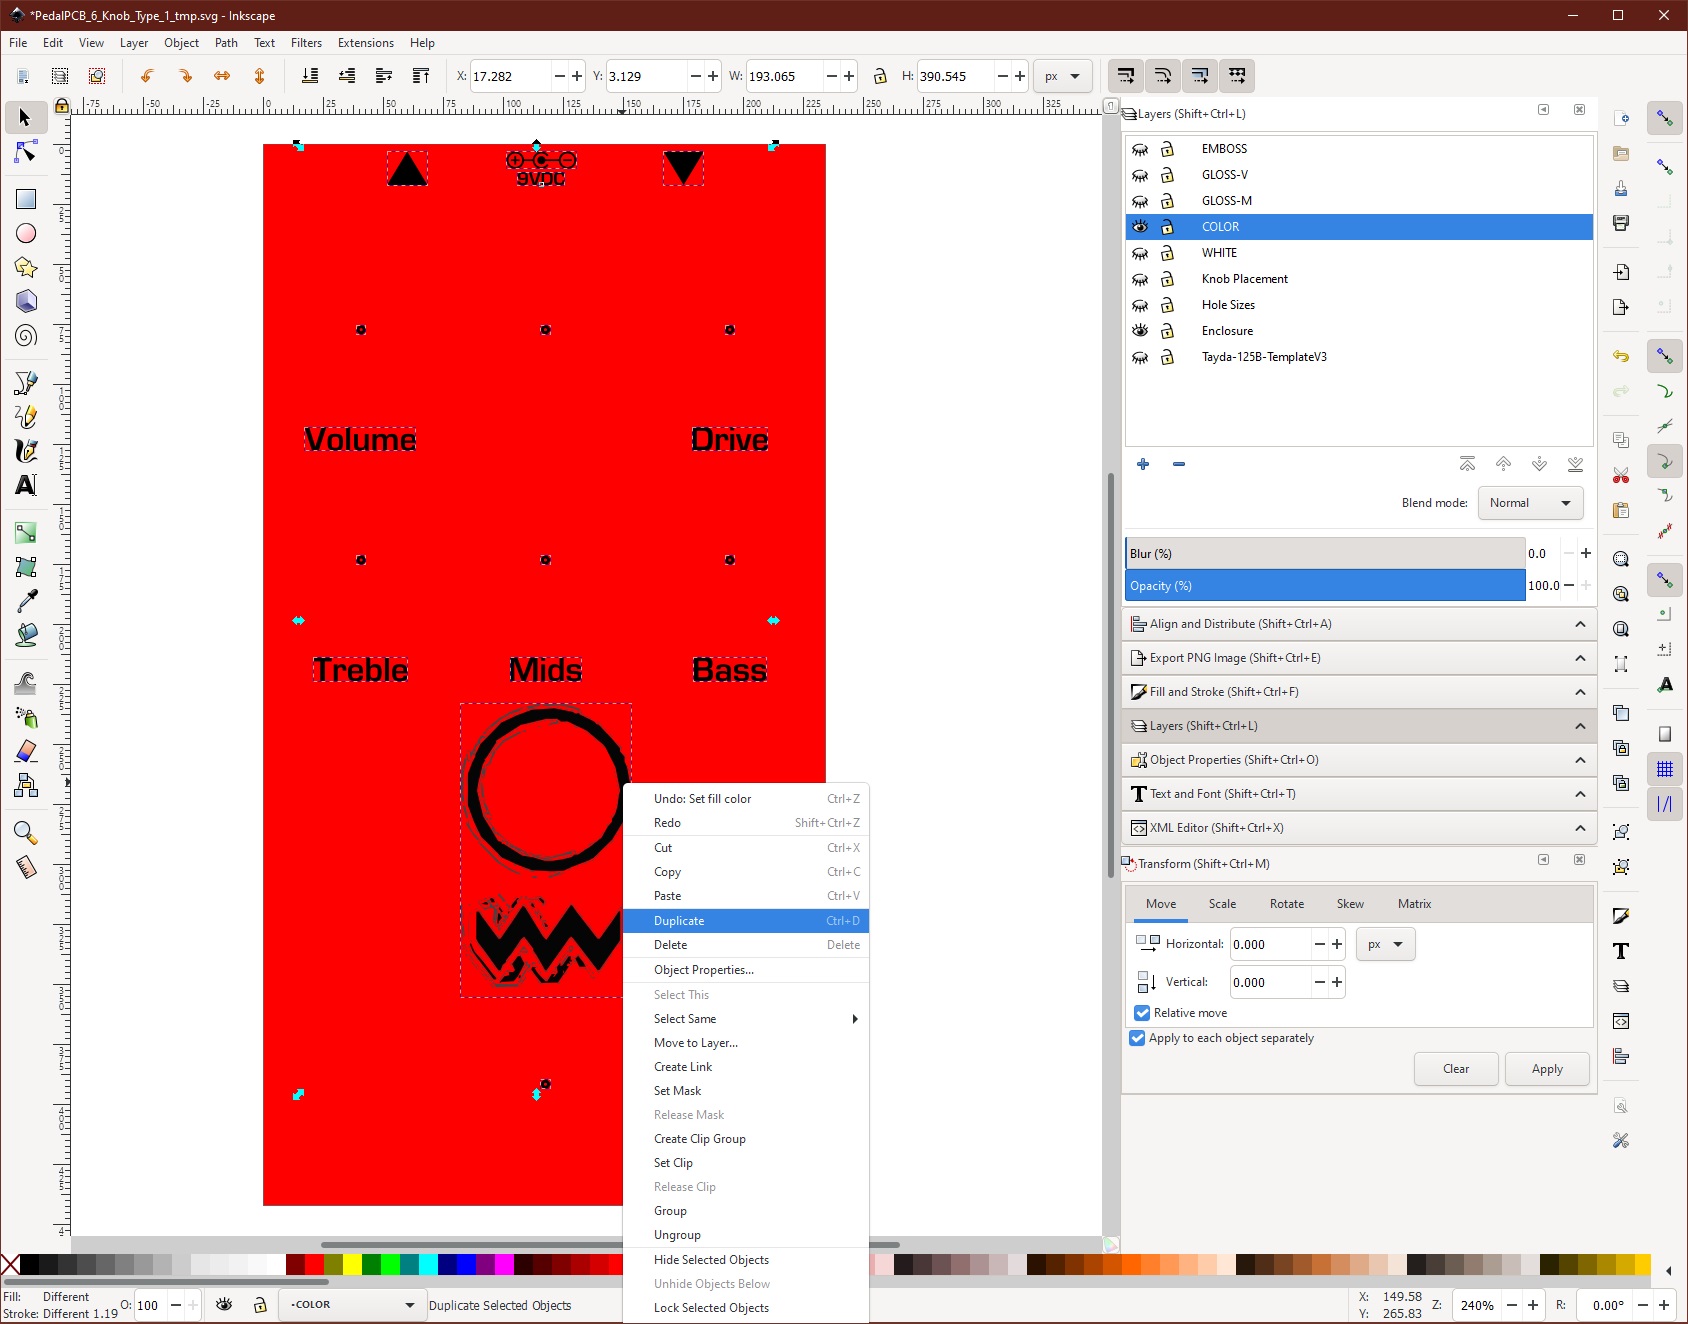Open the COLOR layer selector in status bar
The width and height of the screenshot is (1688, 1324).
pos(351,1305)
